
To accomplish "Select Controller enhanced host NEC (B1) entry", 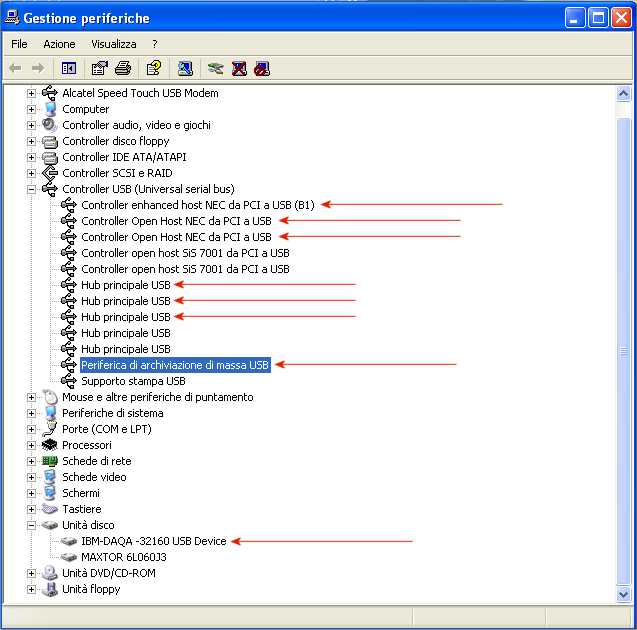I will [x=198, y=205].
